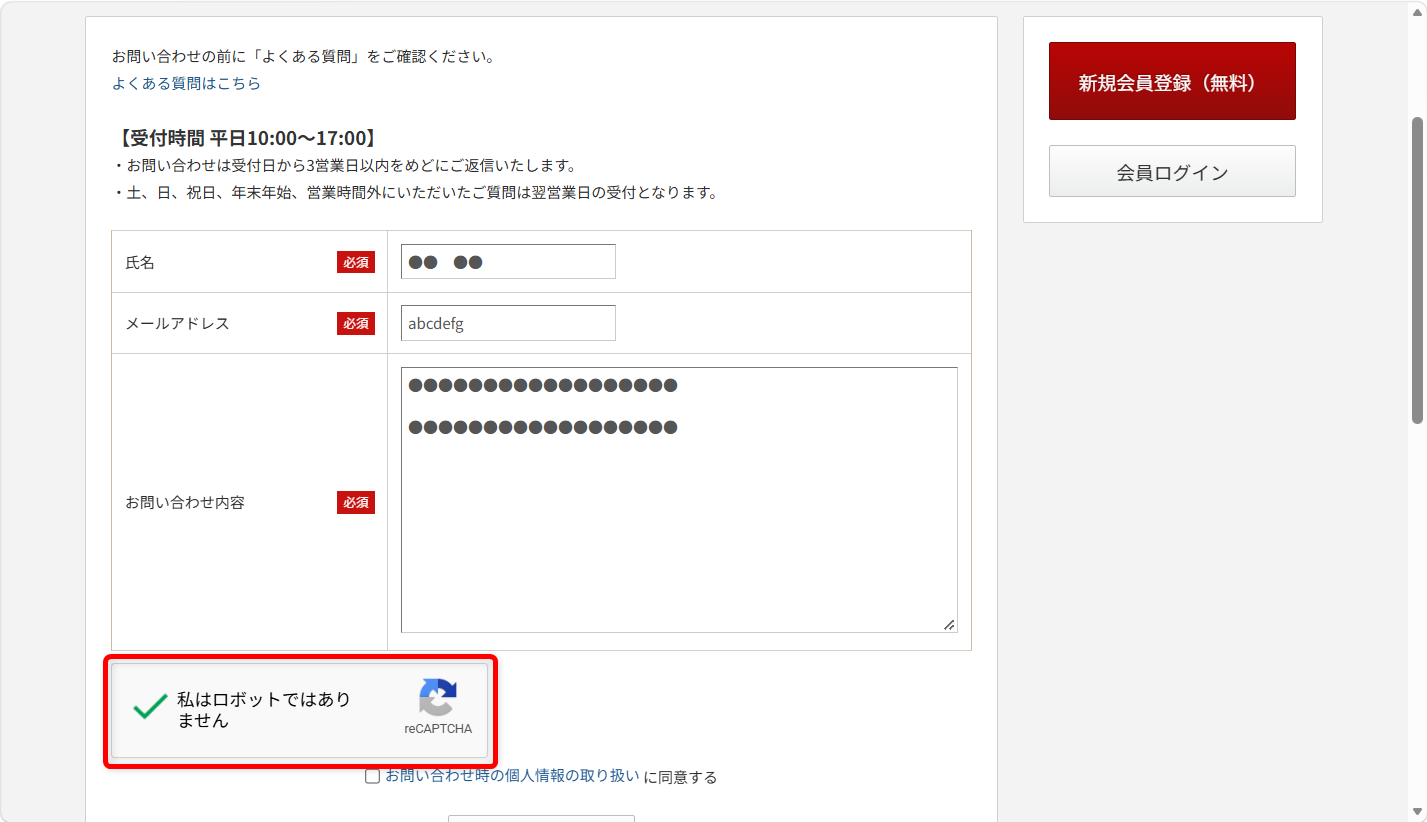This screenshot has width=1427, height=822.
Task: Open the よくある質問はこちら link
Action: [186, 84]
